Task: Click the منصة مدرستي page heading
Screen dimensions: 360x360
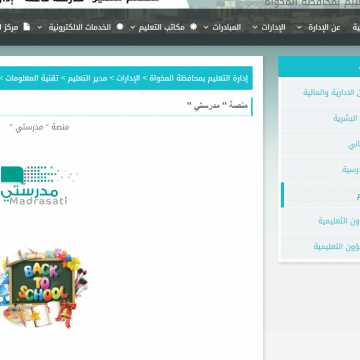Action: [x=217, y=106]
